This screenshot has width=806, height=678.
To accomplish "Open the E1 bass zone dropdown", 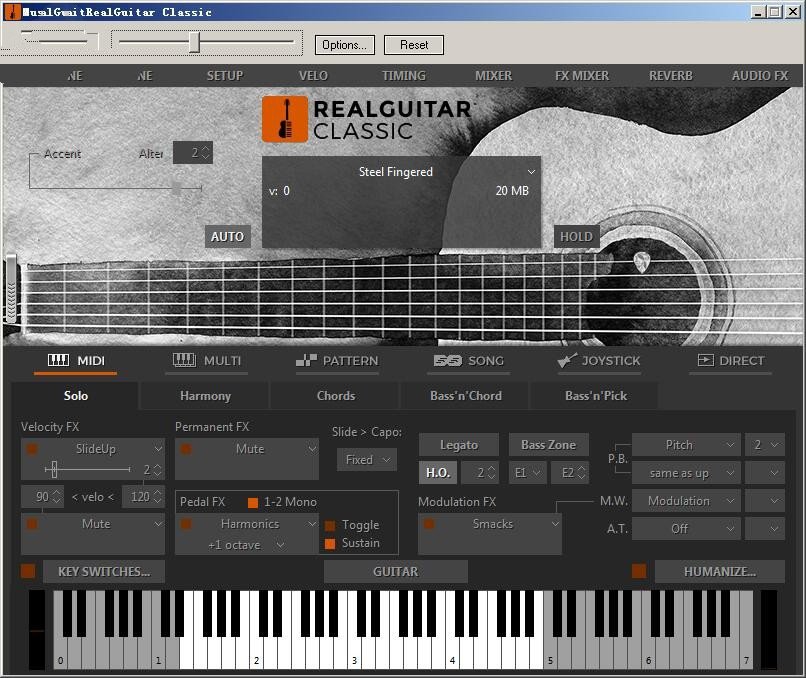I will click(x=528, y=472).
